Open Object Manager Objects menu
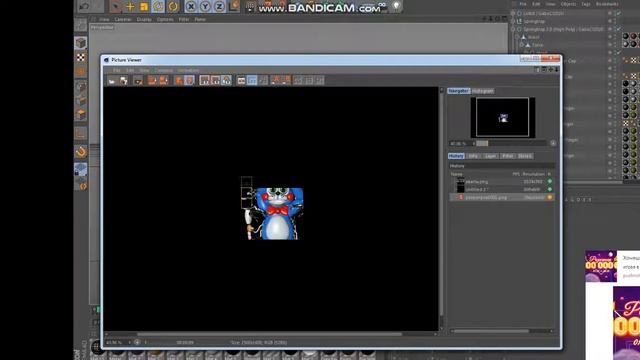 (568, 4)
